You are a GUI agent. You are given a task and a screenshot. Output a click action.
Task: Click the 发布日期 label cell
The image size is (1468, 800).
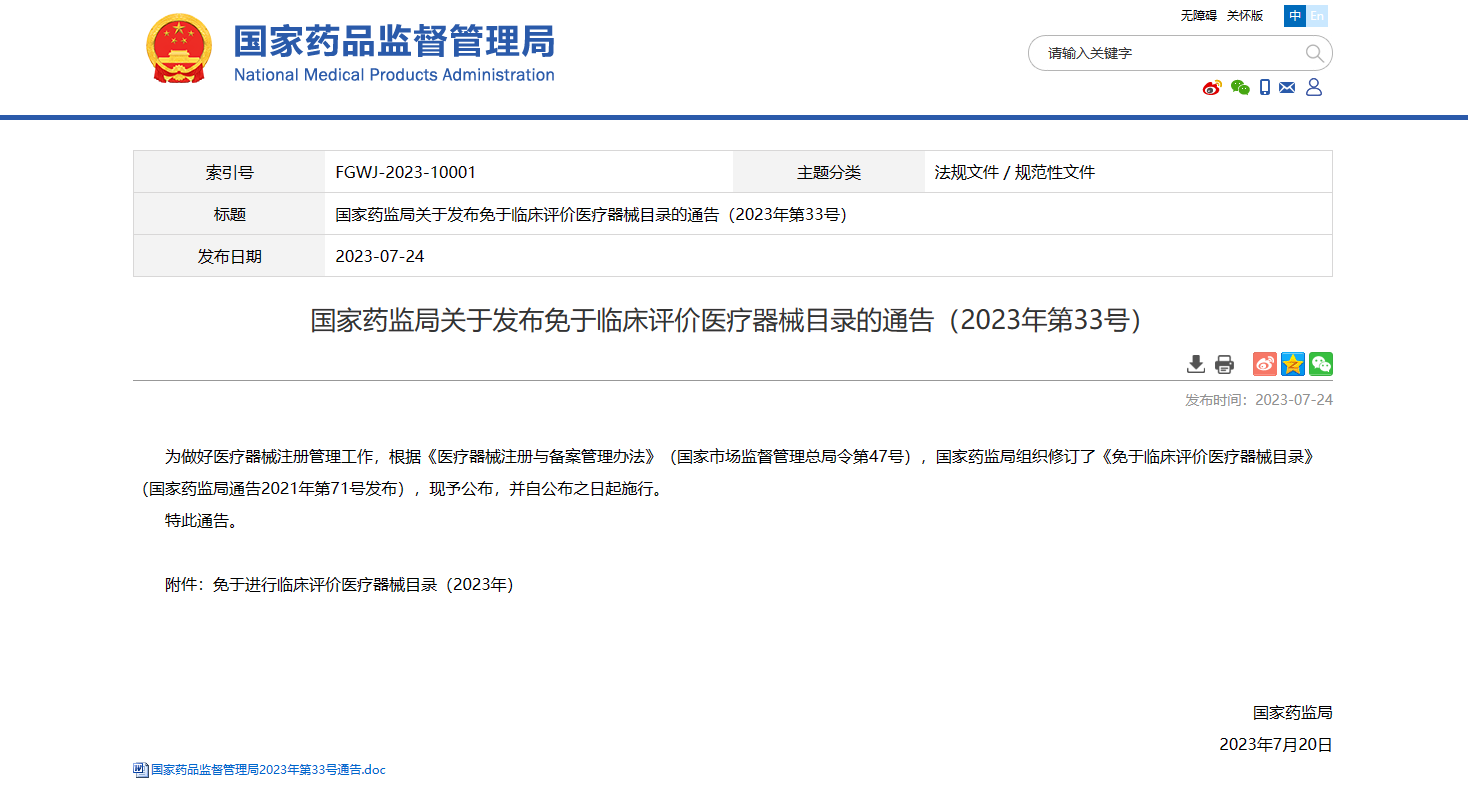tap(229, 256)
